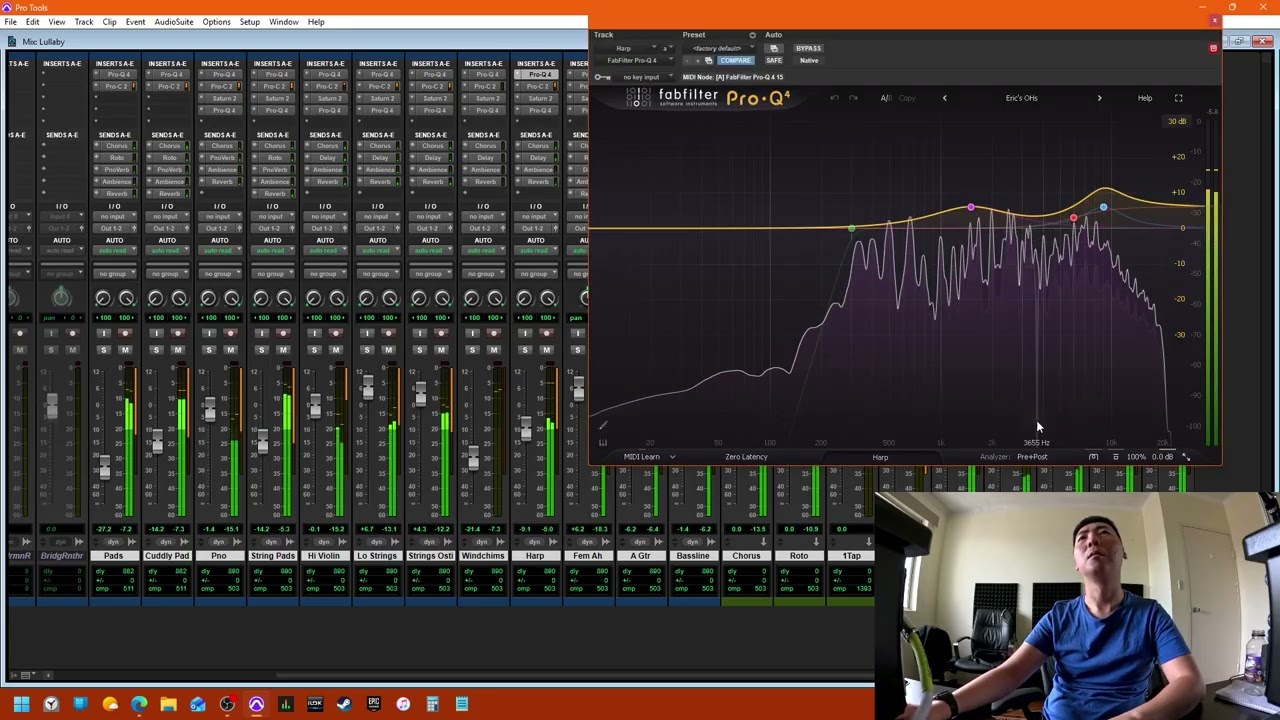
Task: Open the insert position 'a' dropdown
Action: click(669, 48)
